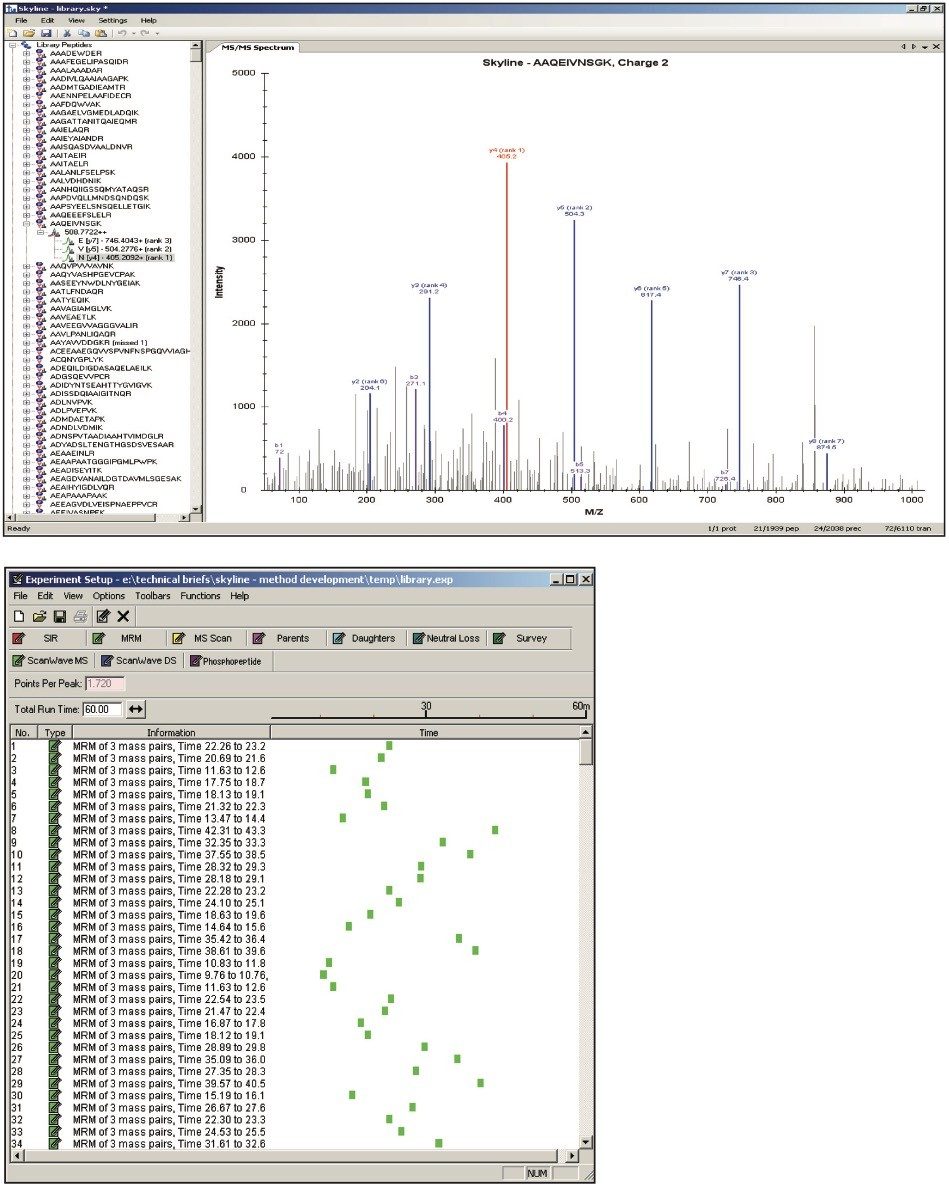
Task: Click the edit function pencil icon beside the printer
Action: click(x=103, y=617)
